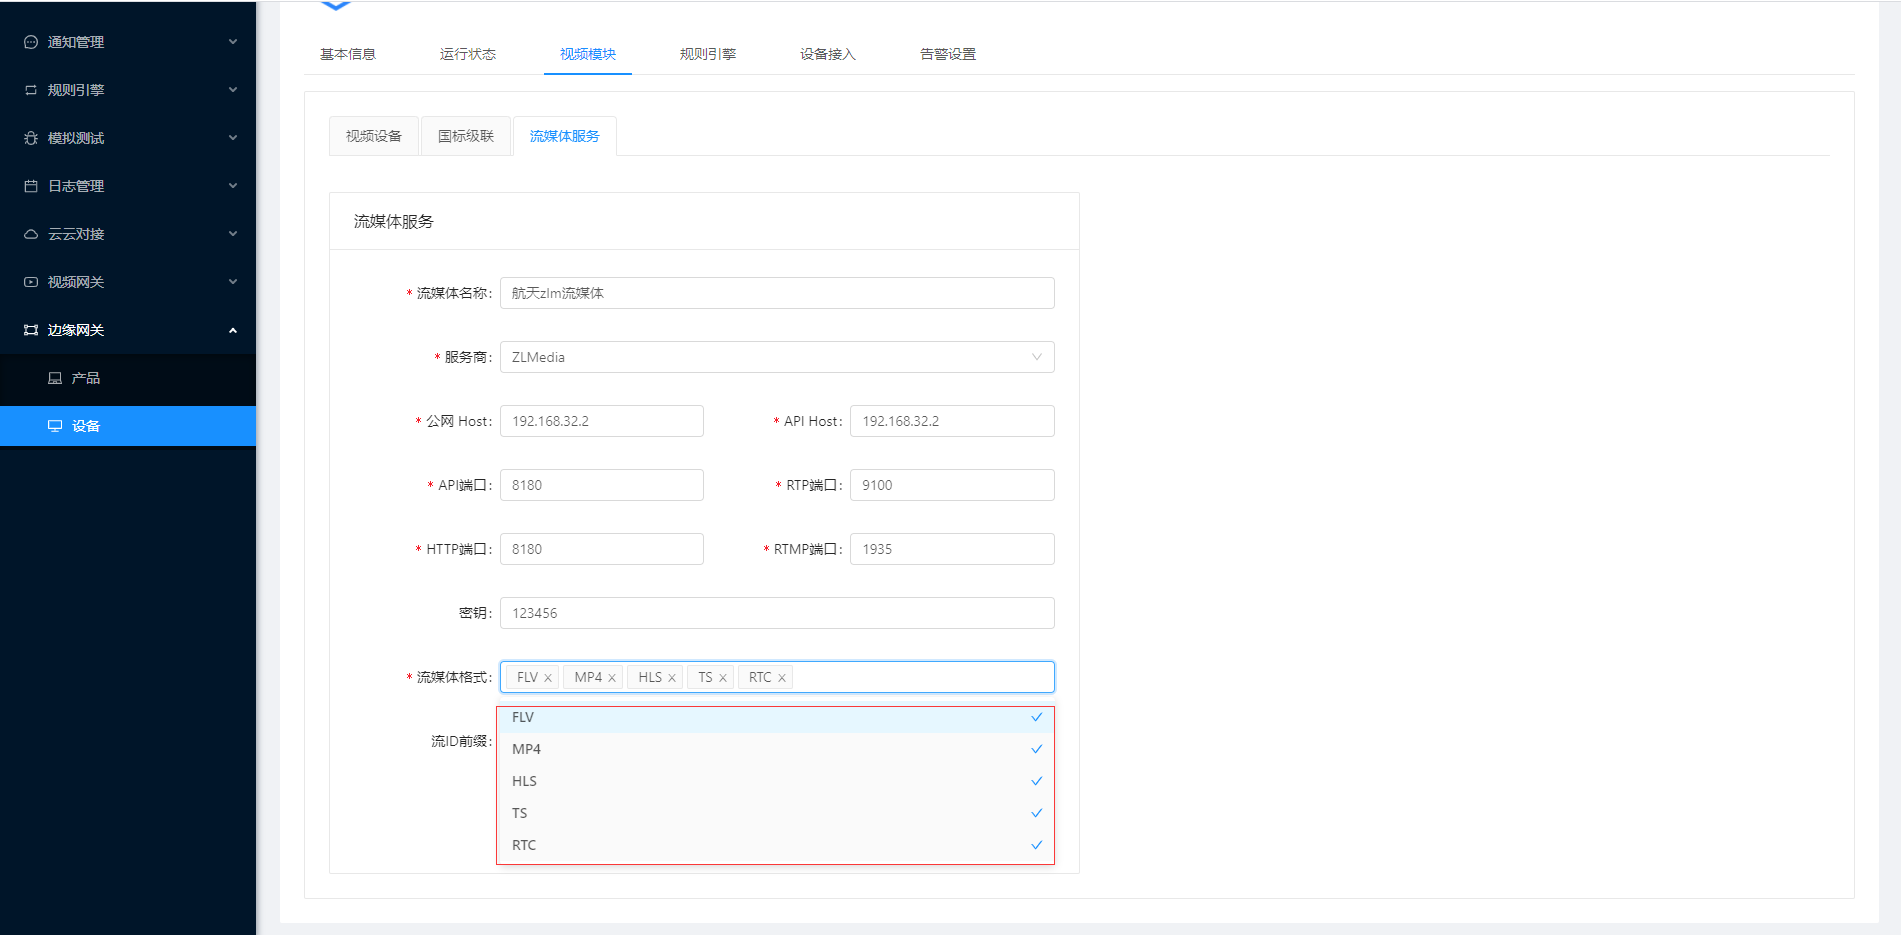
Task: Deselect FLV option in dropdown list
Action: [x=775, y=718]
